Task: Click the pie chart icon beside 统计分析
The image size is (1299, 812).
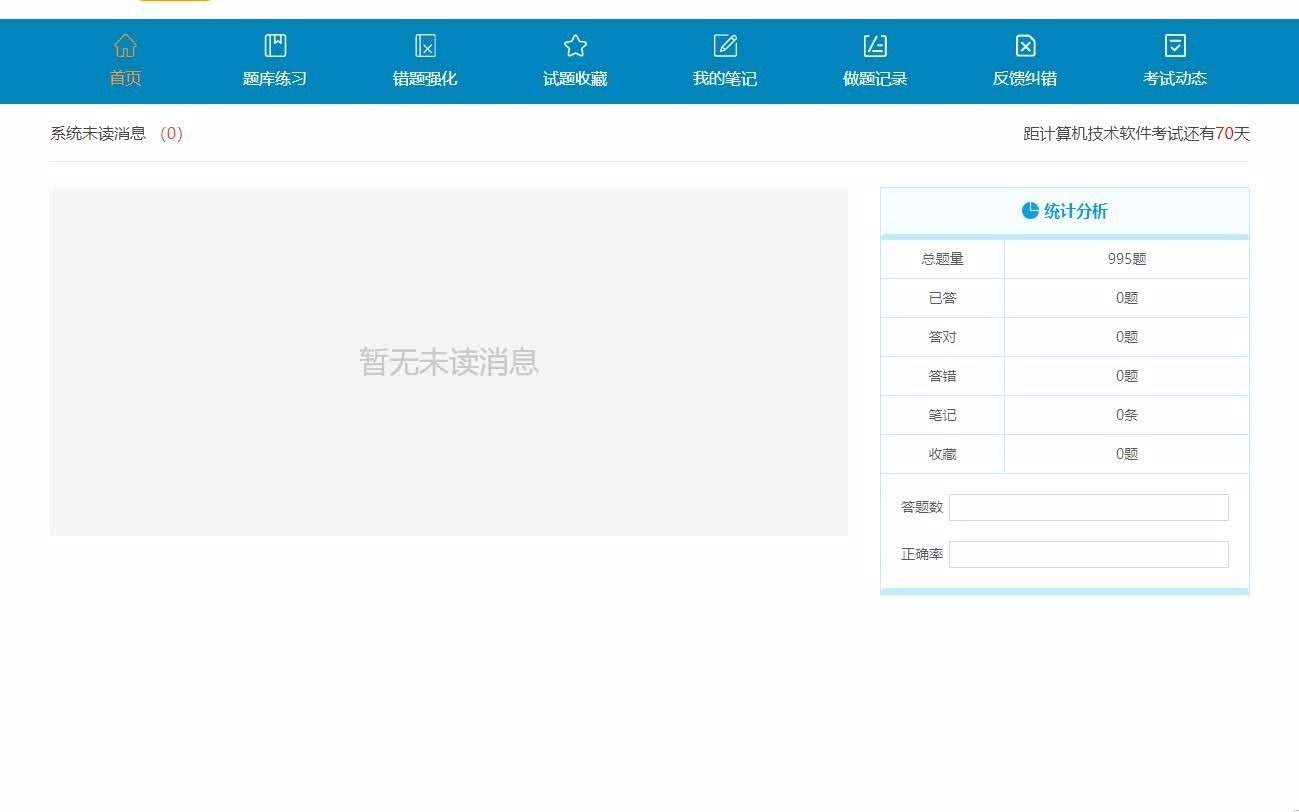Action: tap(1030, 211)
